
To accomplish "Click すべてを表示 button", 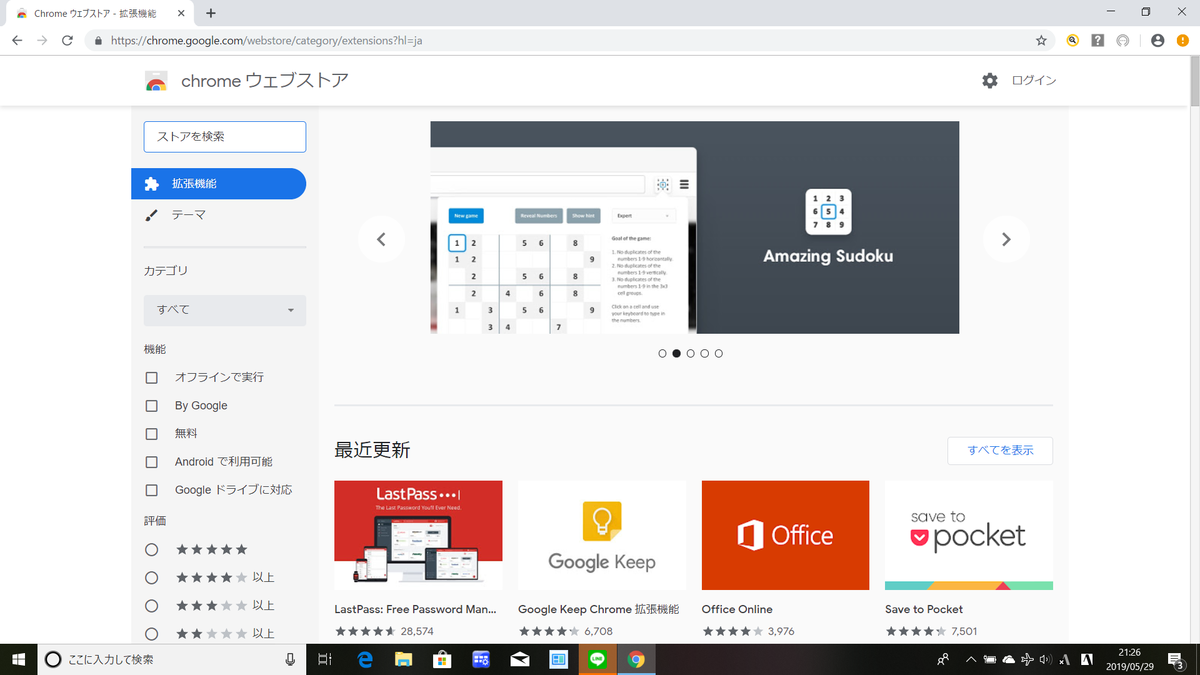I will pyautogui.click(x=1000, y=450).
